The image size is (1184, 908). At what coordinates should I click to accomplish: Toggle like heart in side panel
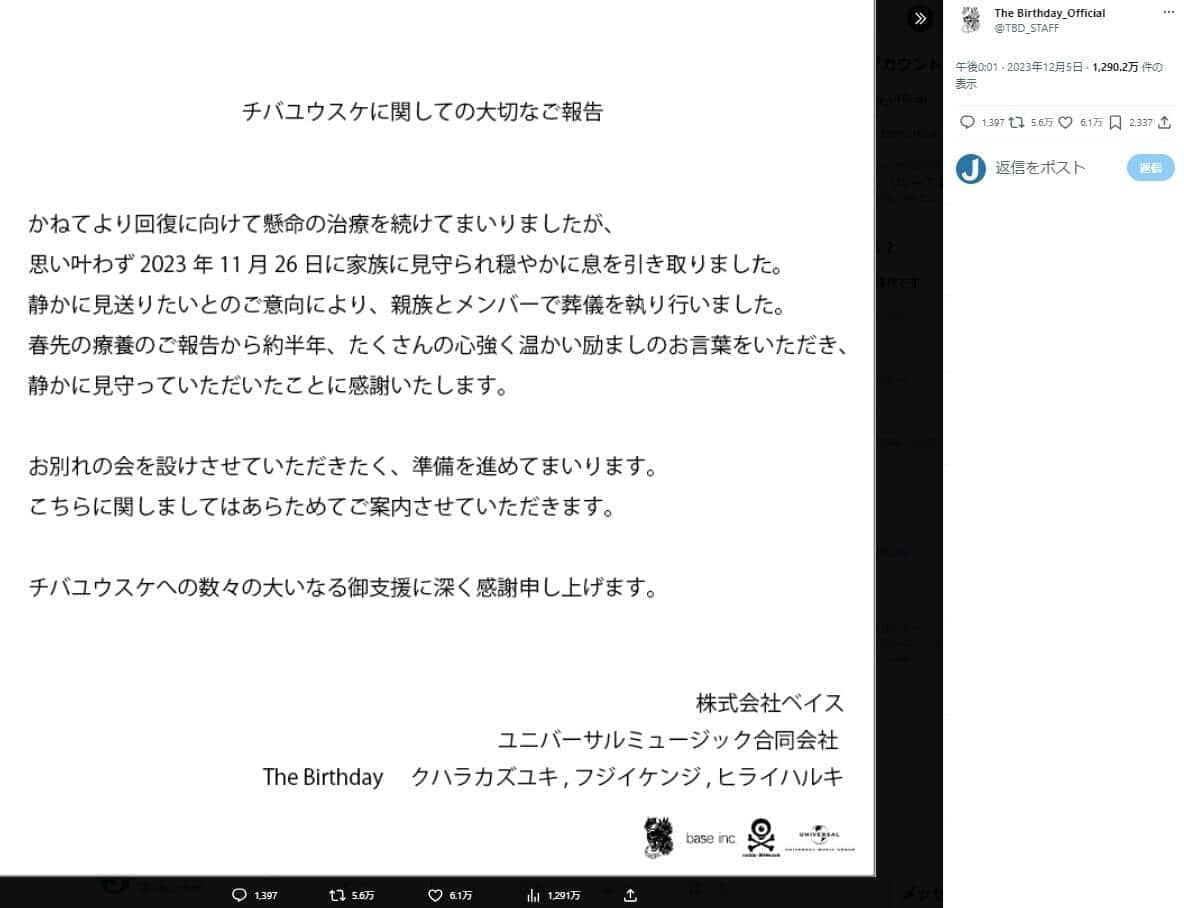[1065, 122]
